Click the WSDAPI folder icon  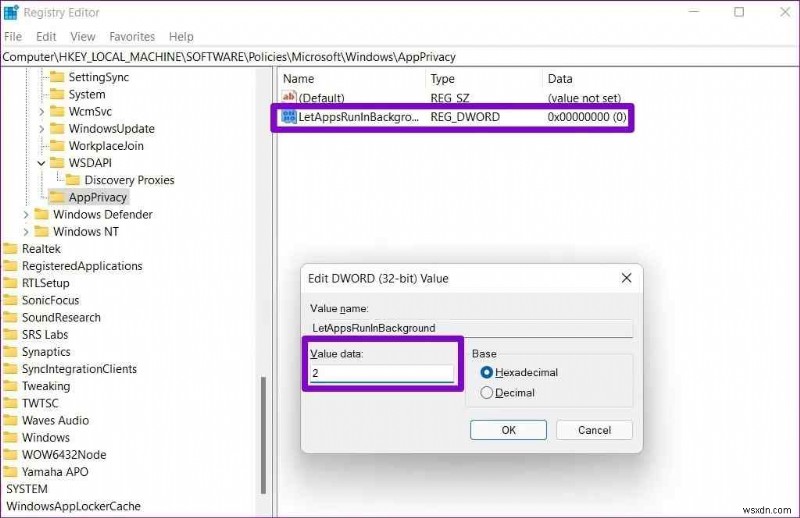[x=57, y=163]
